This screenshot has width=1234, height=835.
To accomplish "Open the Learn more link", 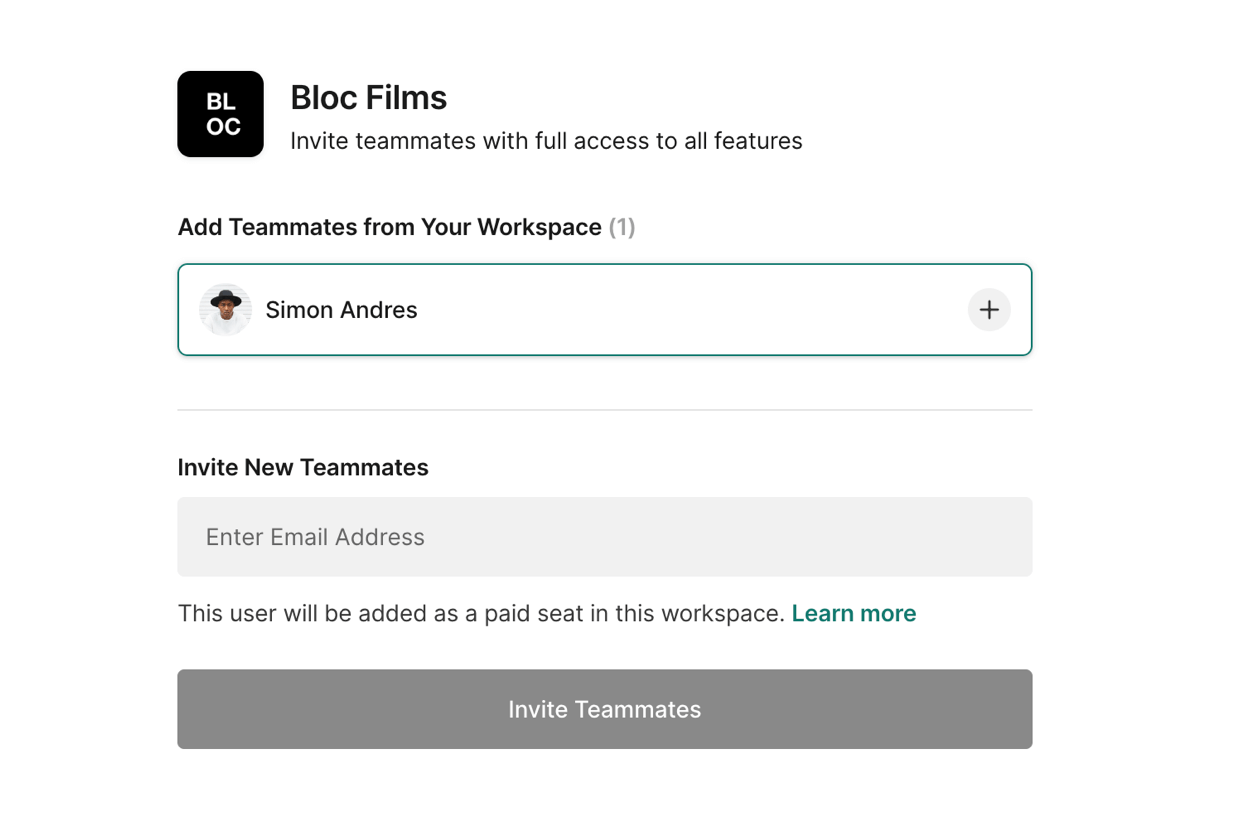I will click(853, 613).
